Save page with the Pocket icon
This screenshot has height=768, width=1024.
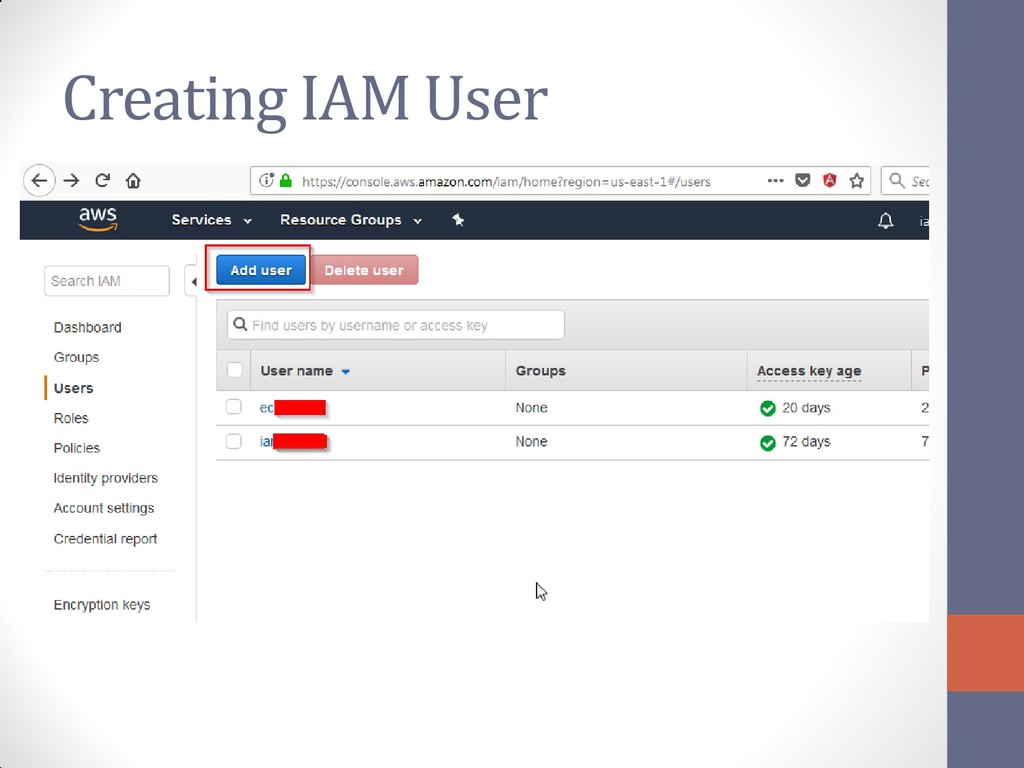[x=803, y=180]
